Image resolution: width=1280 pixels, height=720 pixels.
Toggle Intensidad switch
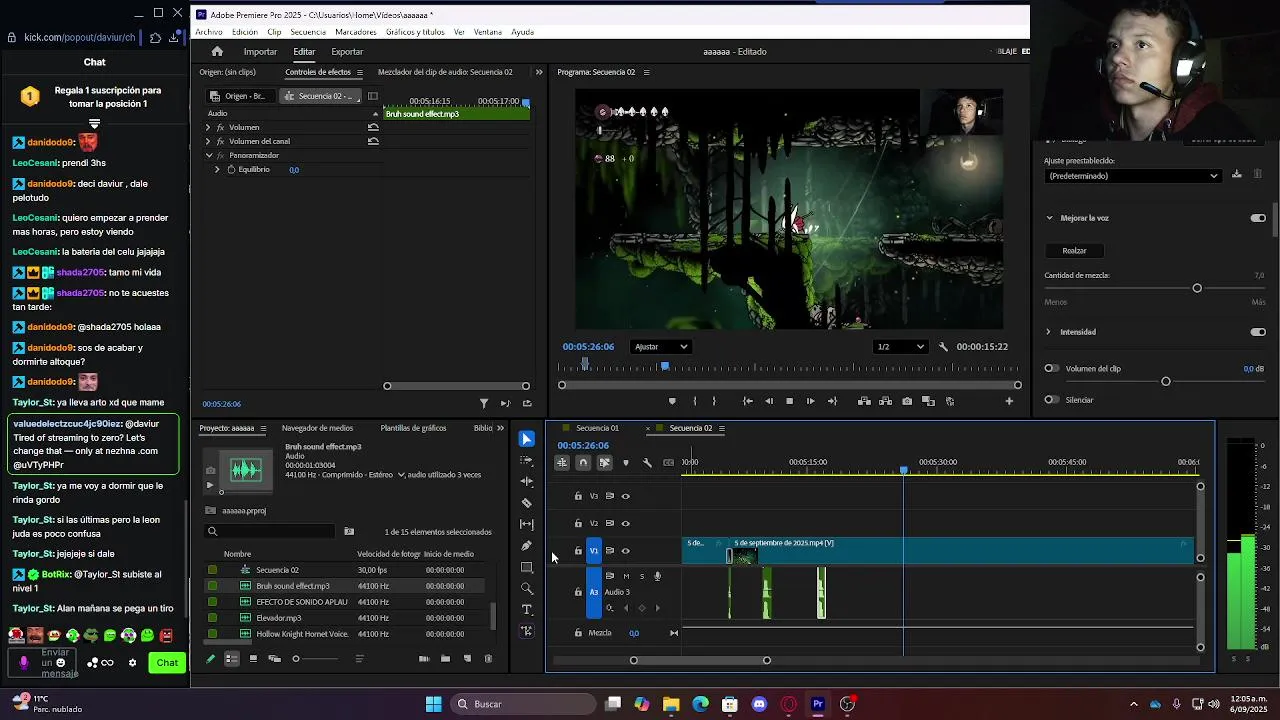pos(1258,332)
